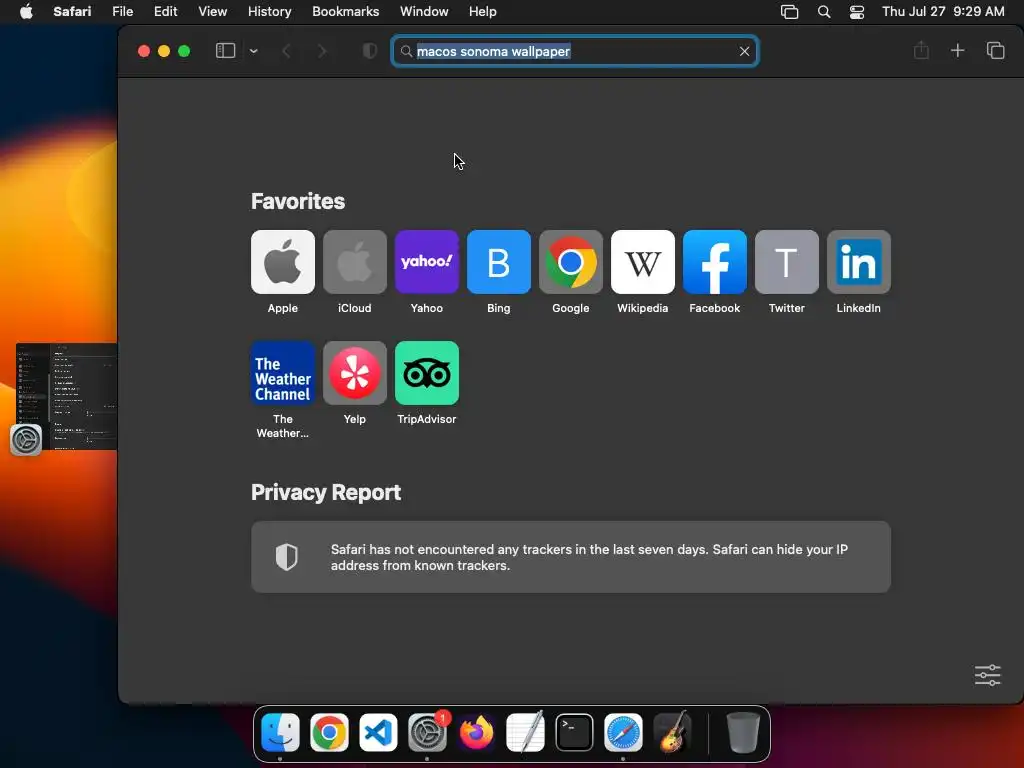
Task: Click Safari compass icon in the Dock
Action: point(623,732)
